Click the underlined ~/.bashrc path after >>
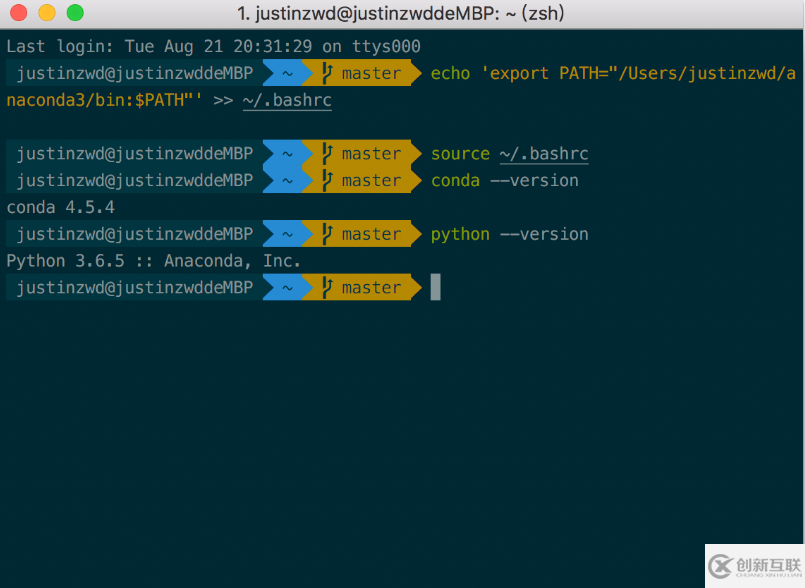This screenshot has width=805, height=588. tap(287, 100)
